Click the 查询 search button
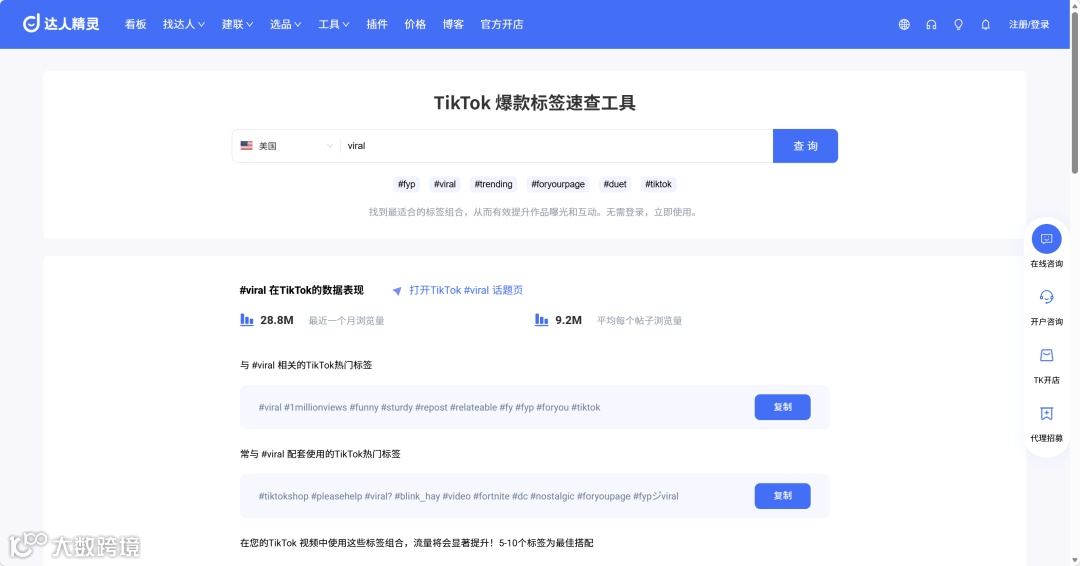Viewport: 1080px width, 566px height. (805, 146)
